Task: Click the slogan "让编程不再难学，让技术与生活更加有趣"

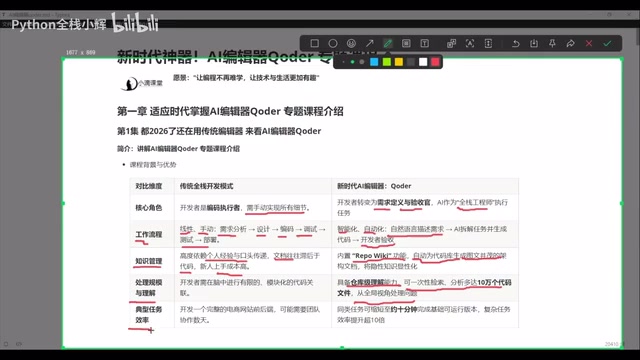Action: point(256,78)
